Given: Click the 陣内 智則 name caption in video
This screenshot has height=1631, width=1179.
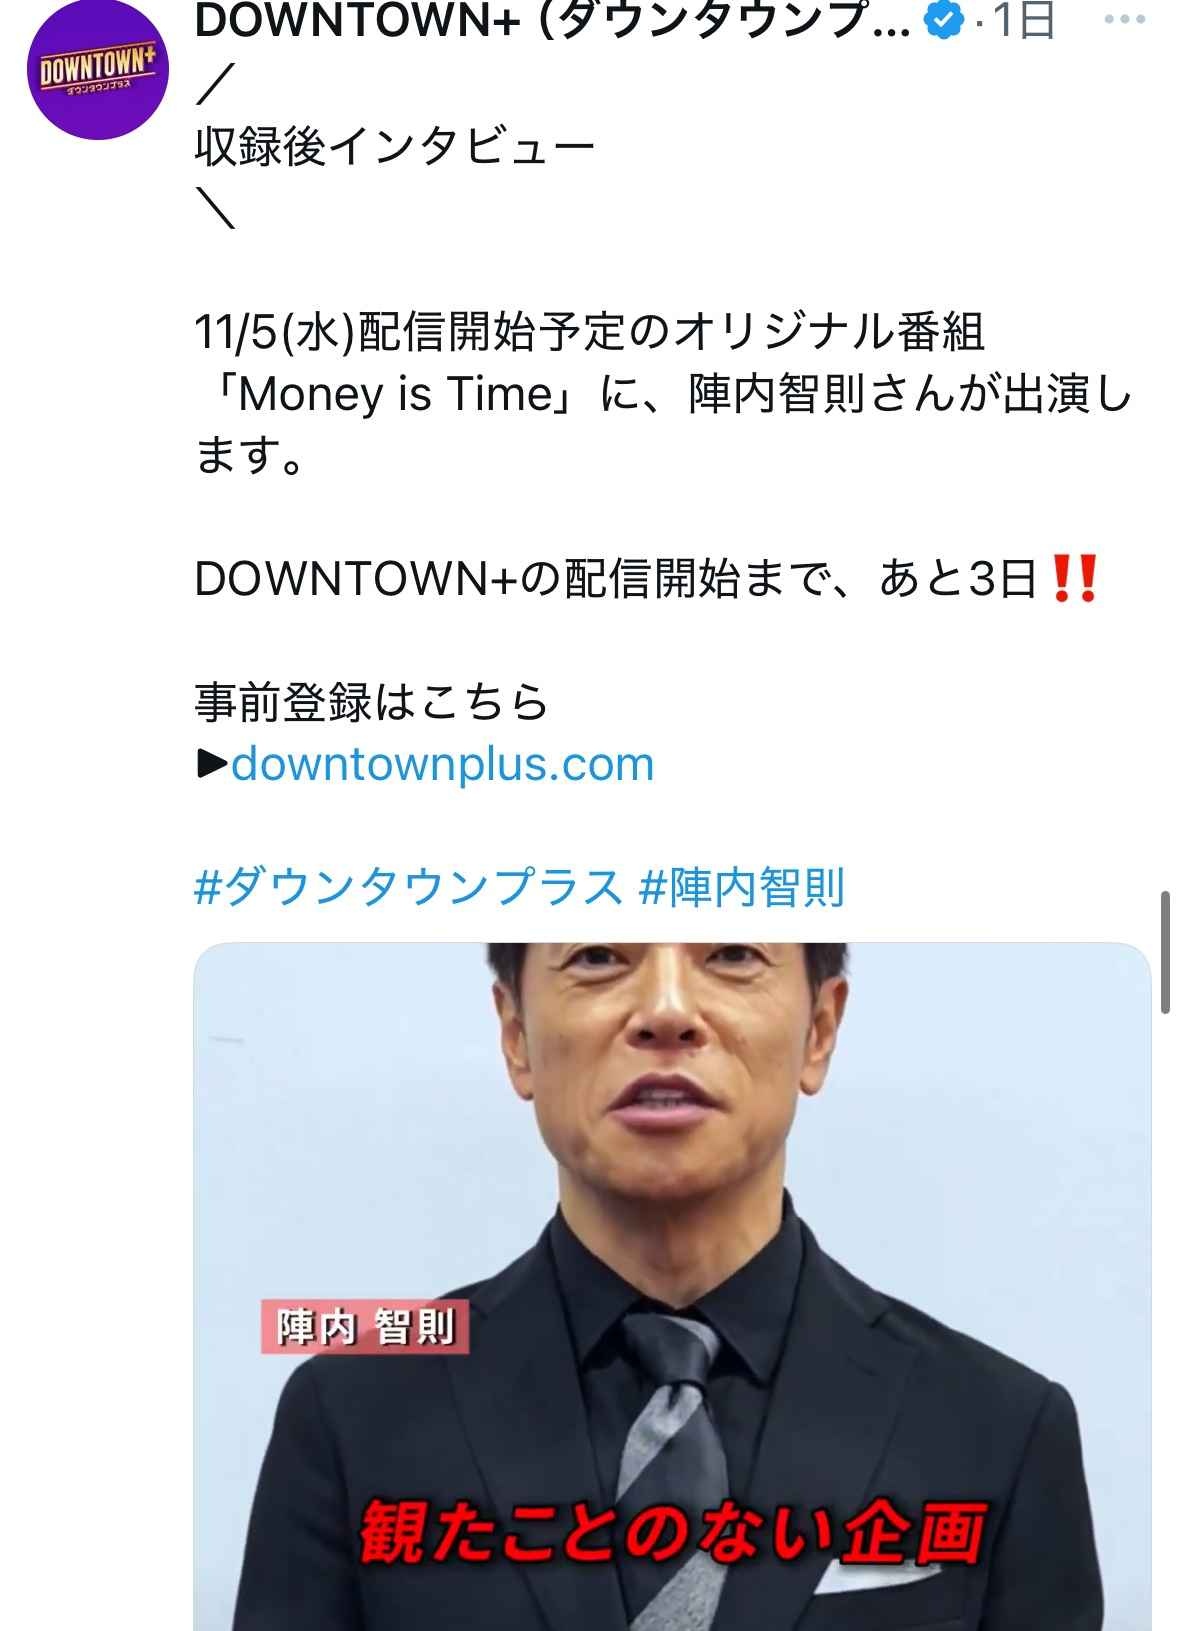Looking at the screenshot, I should point(365,1327).
